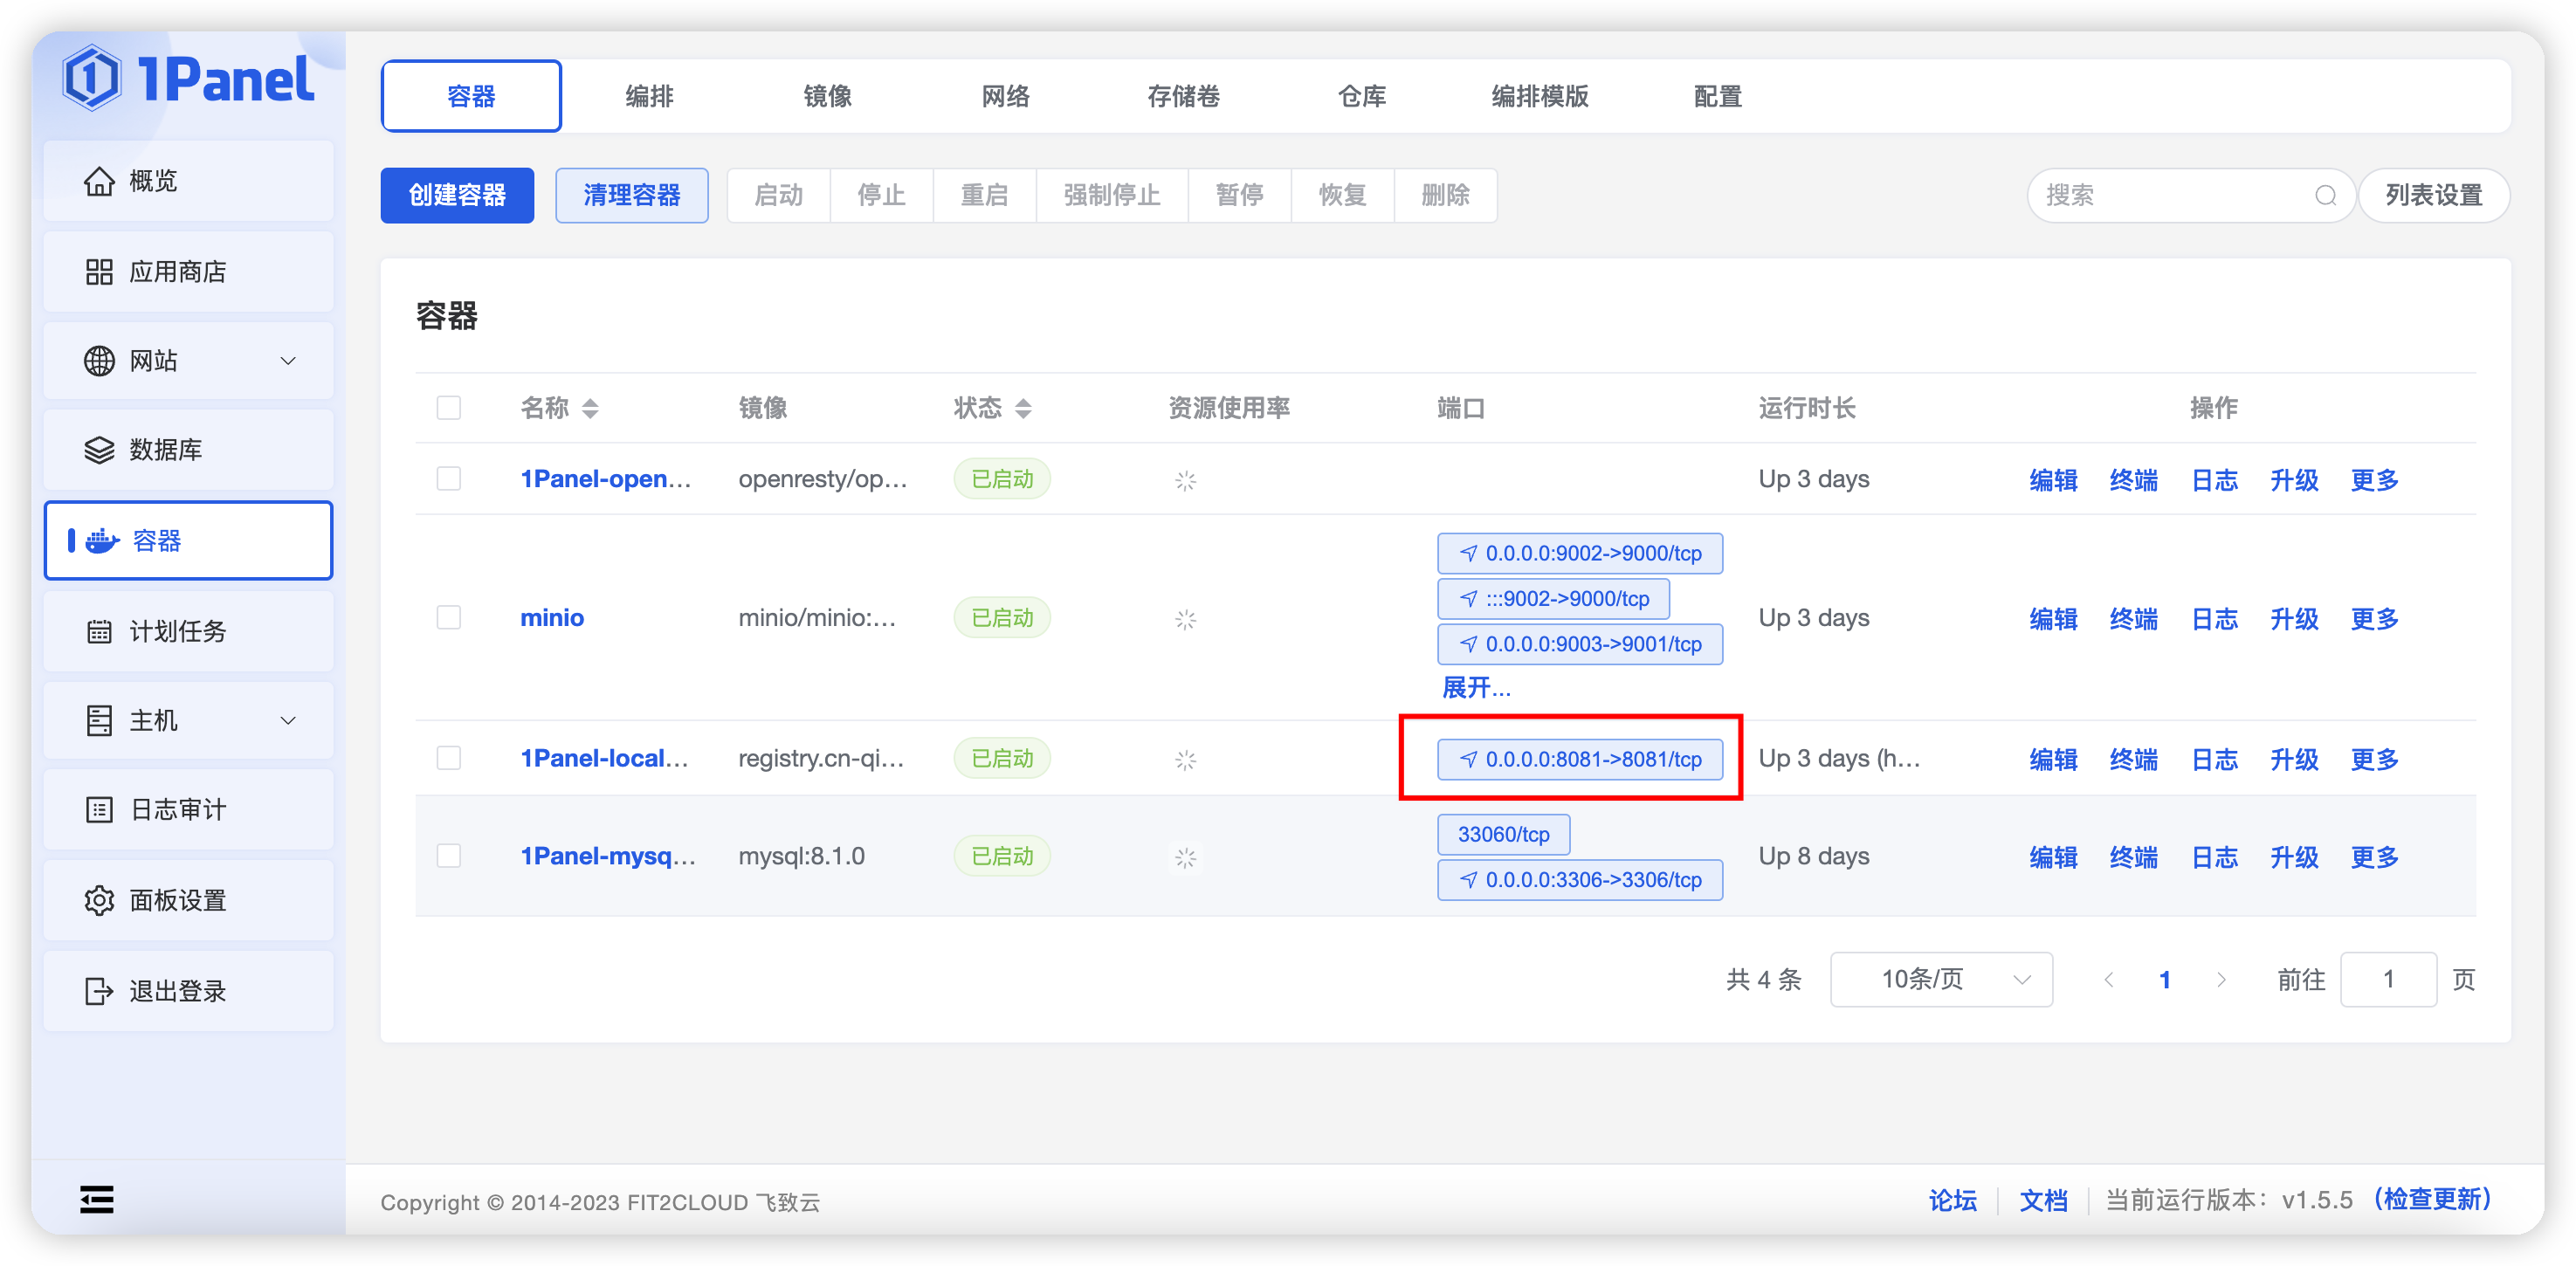Click the 数据库 layers icon
The height and width of the screenshot is (1266, 2576).
click(99, 450)
